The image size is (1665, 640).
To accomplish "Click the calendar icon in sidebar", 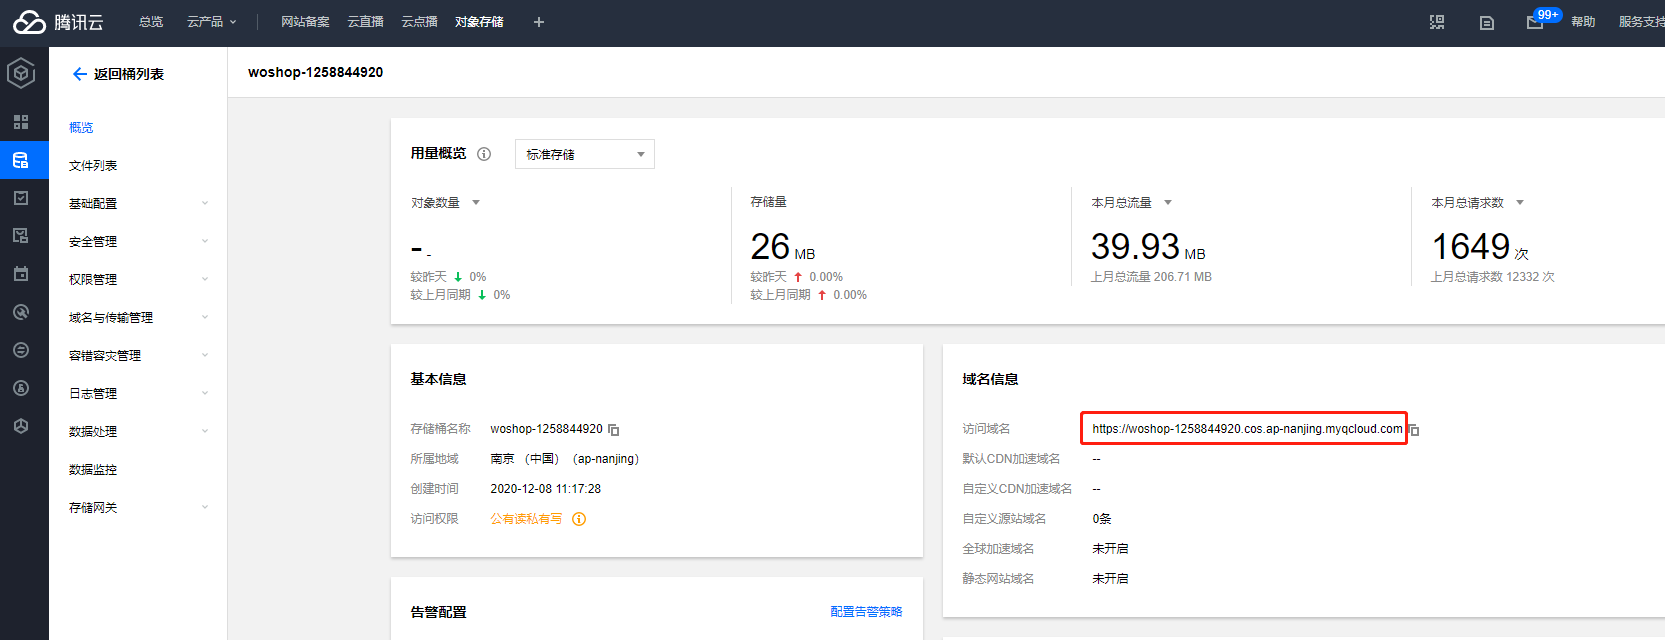I will point(21,274).
